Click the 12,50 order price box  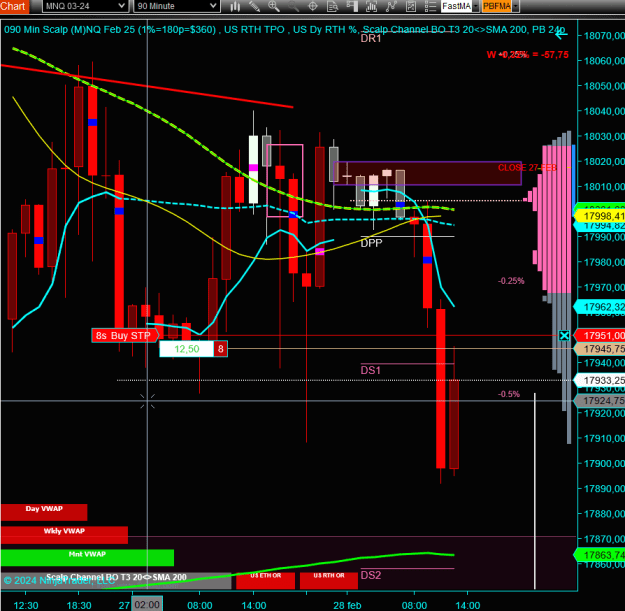187,349
